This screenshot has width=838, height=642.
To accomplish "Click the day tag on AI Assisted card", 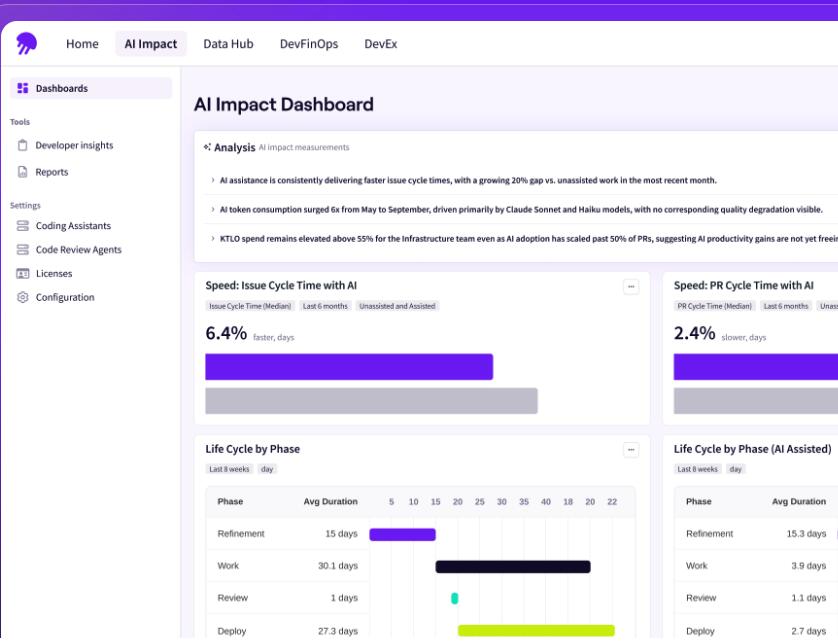I will (x=736, y=469).
